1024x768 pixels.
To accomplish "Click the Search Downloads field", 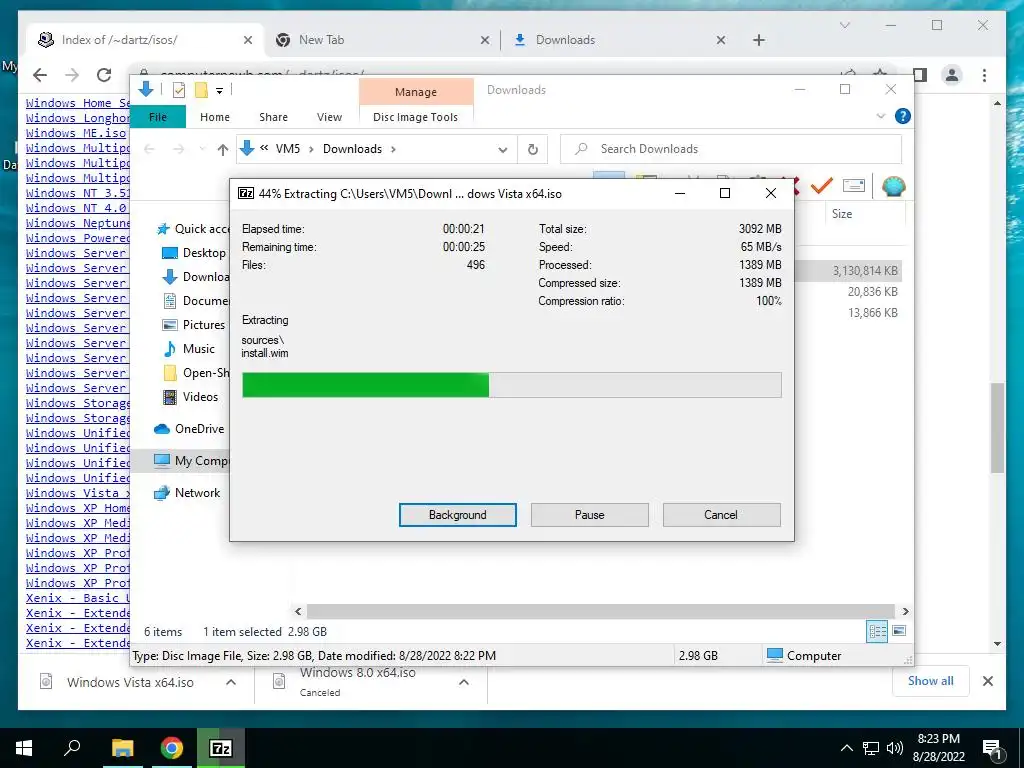I will 731,149.
